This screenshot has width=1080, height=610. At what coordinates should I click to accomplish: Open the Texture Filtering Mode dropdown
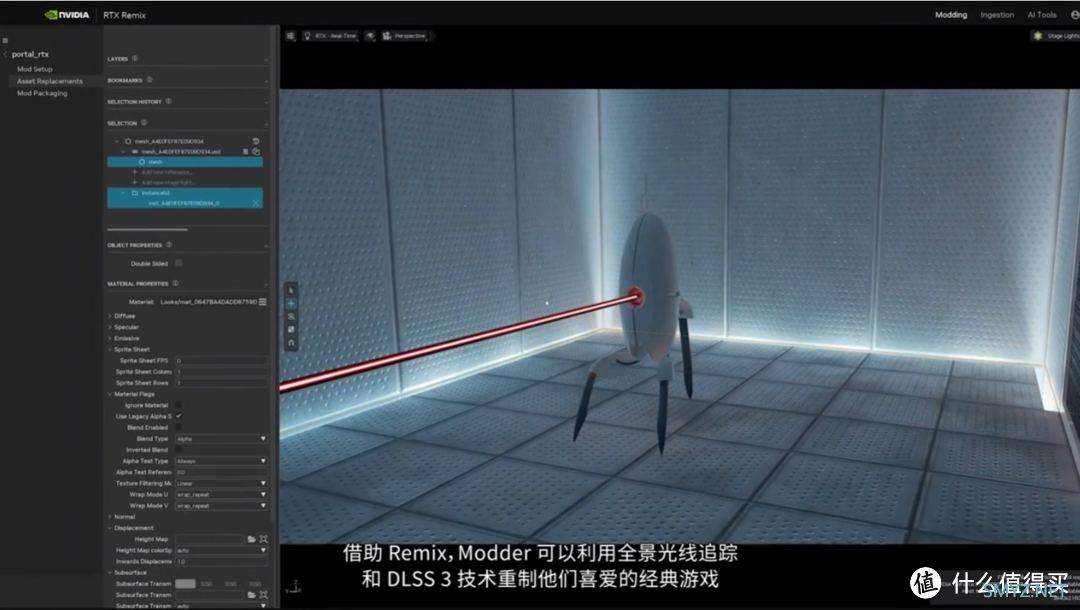coord(221,483)
